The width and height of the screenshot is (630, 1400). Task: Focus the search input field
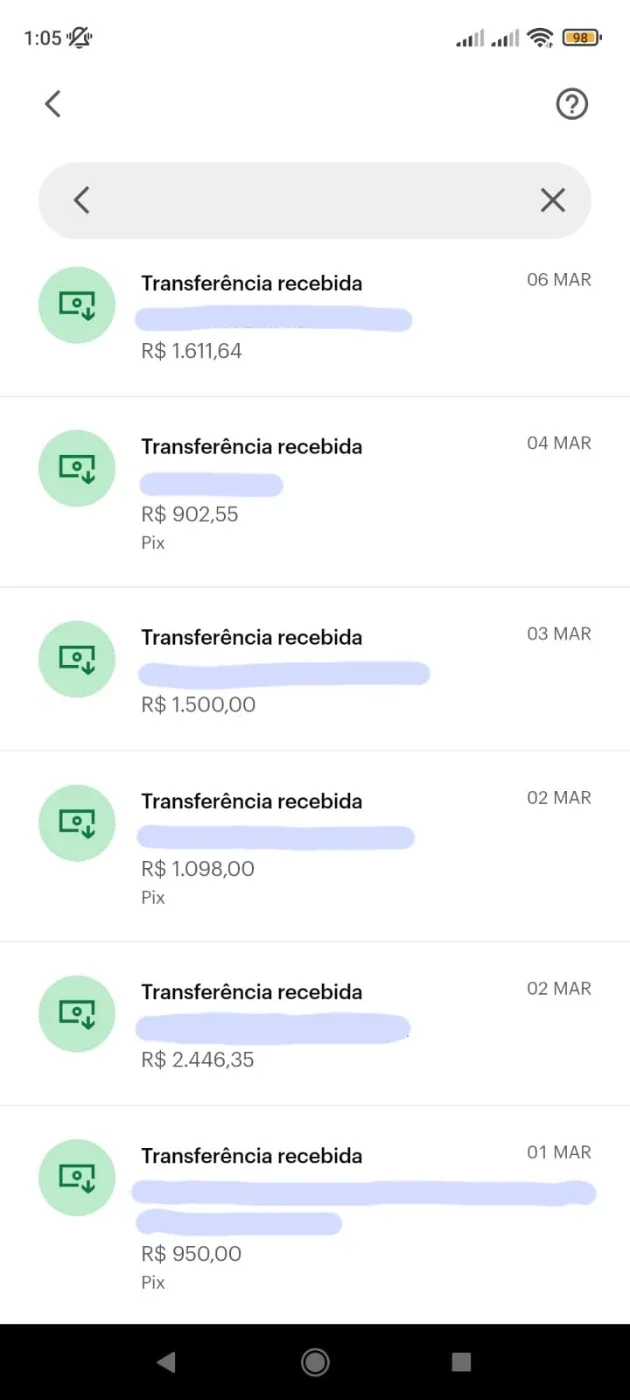(x=315, y=200)
